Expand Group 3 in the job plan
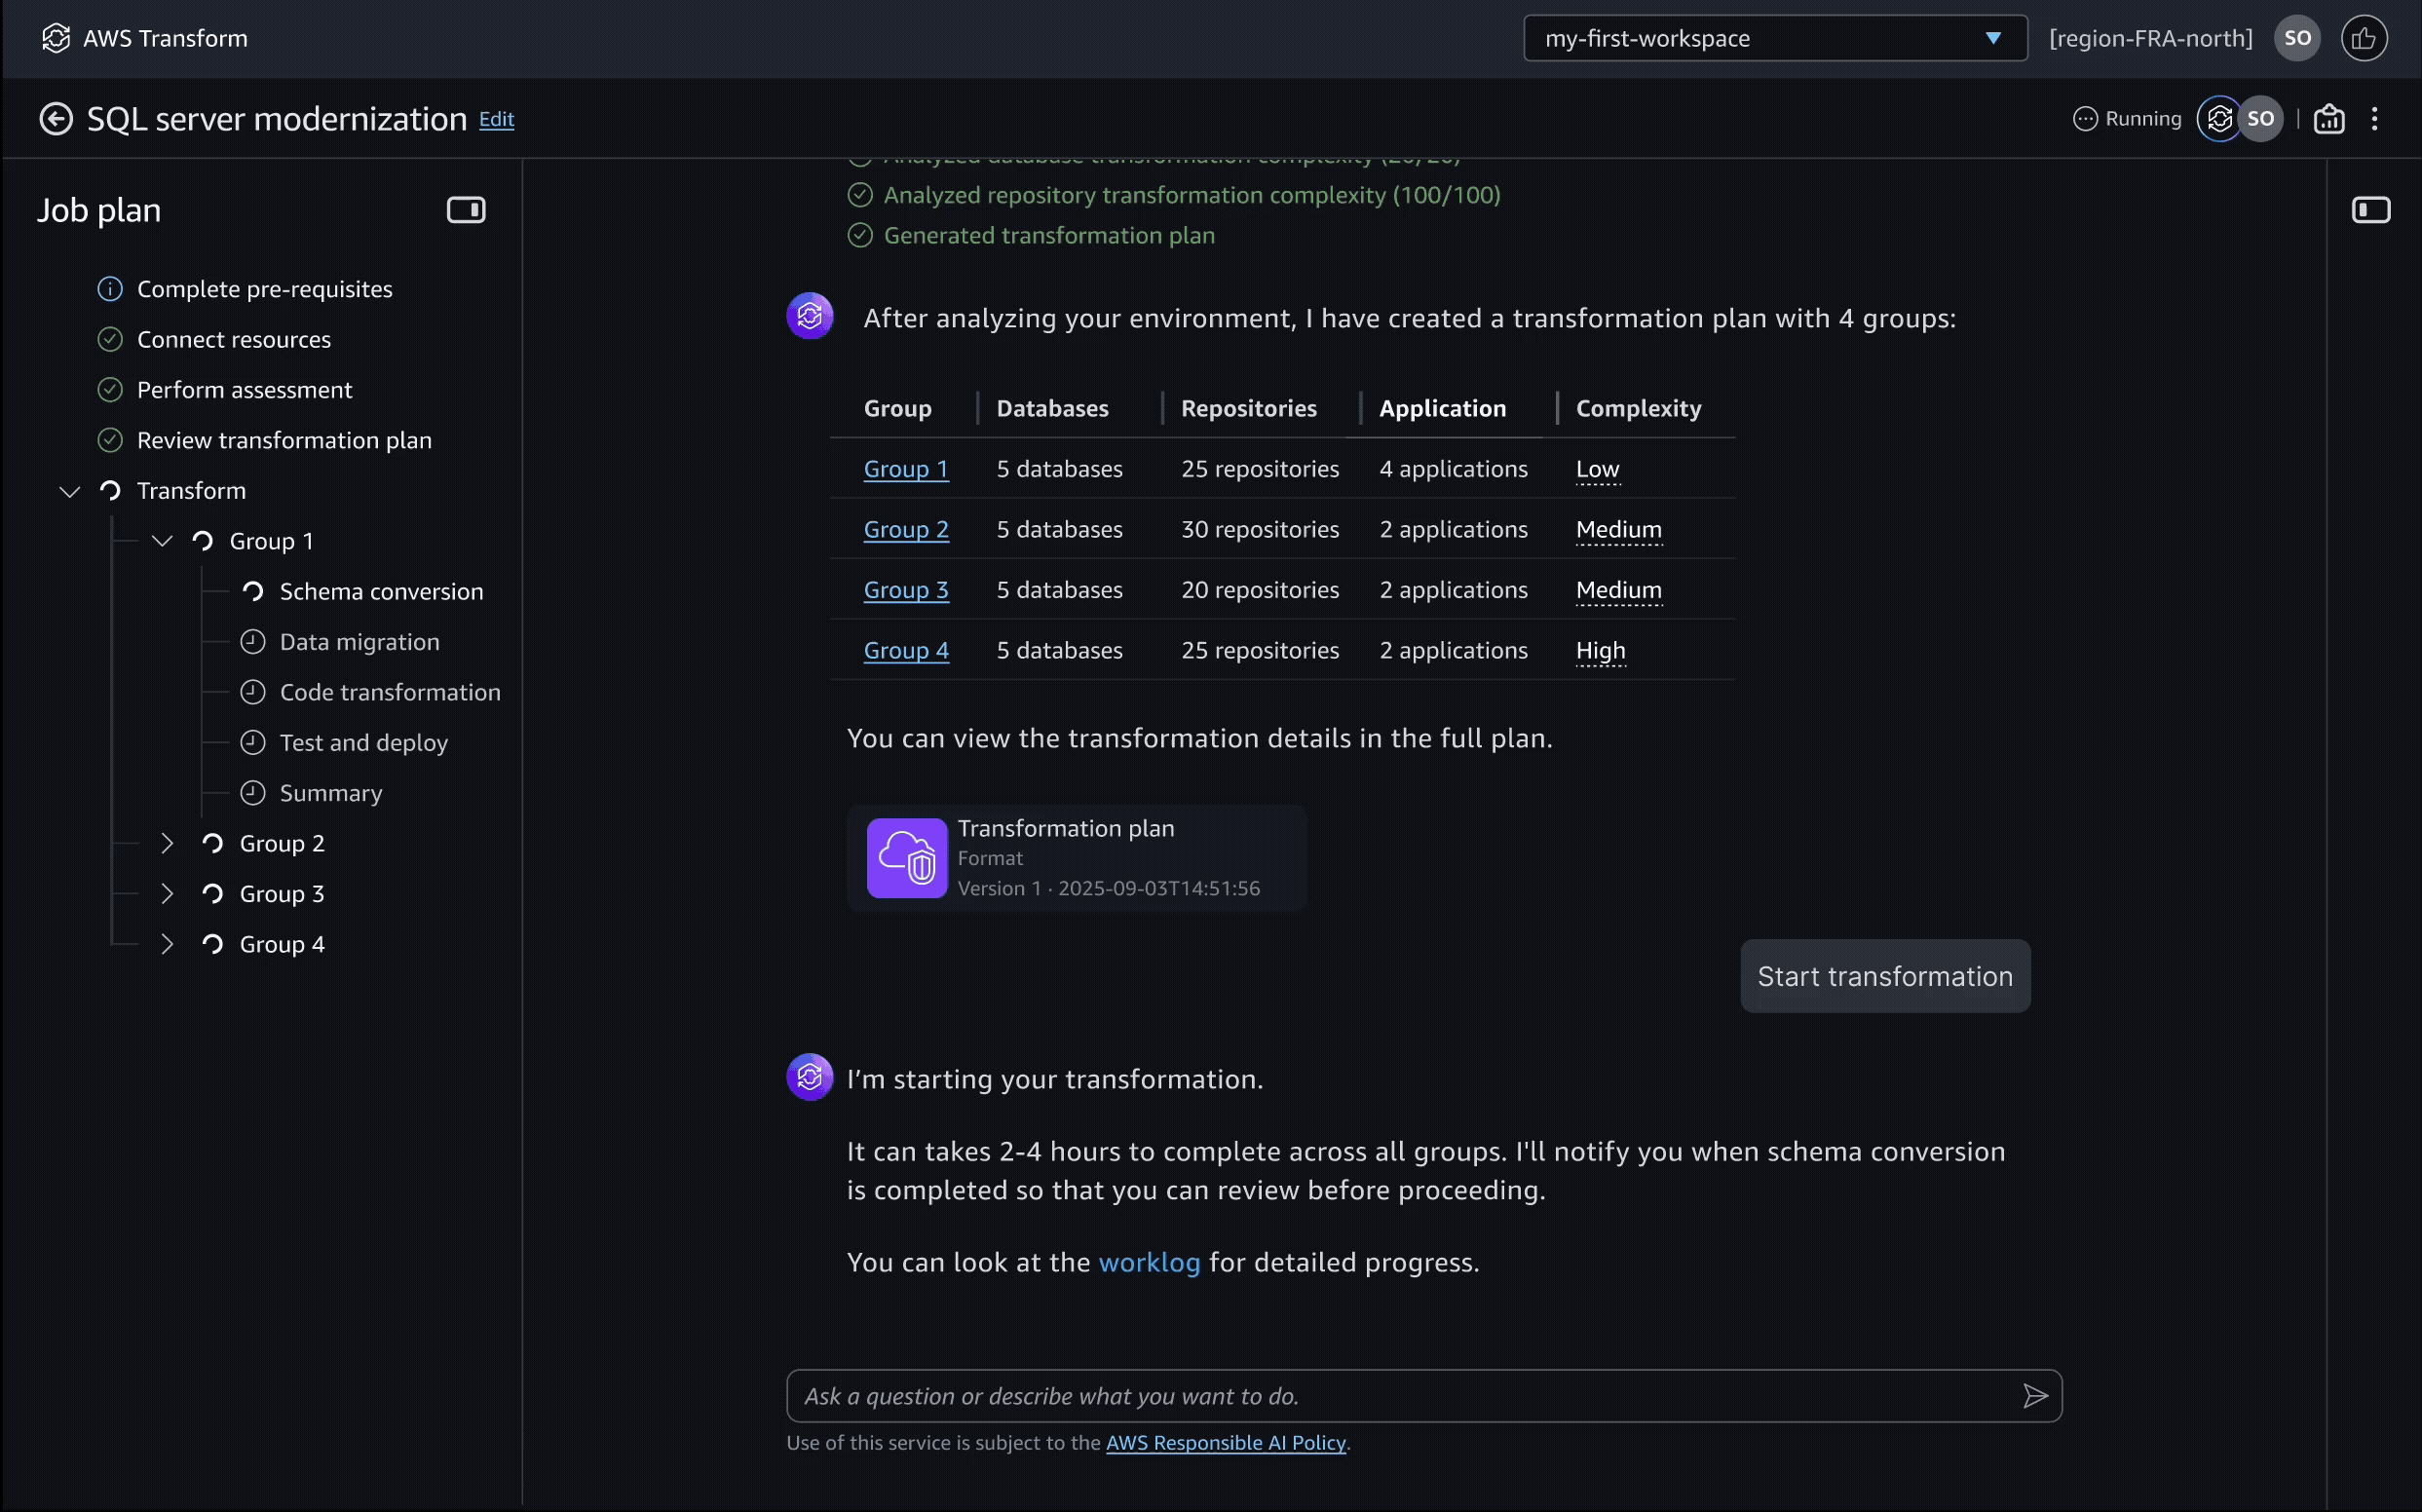Screen dimensions: 2422x1512 (167, 893)
